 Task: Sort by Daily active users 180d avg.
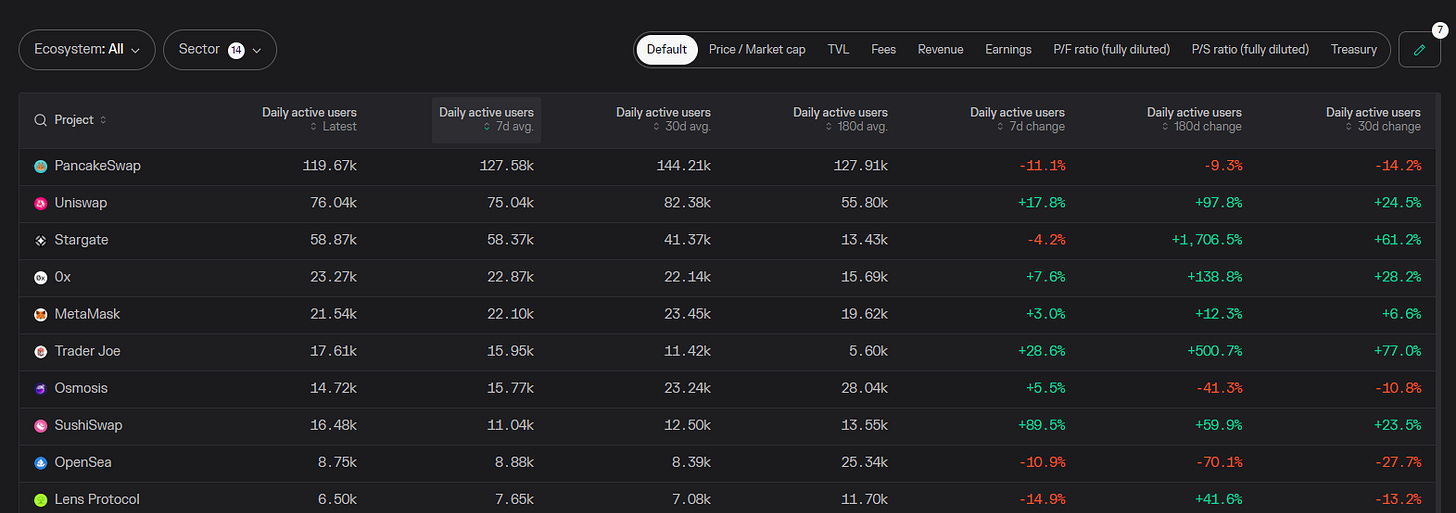(840, 120)
